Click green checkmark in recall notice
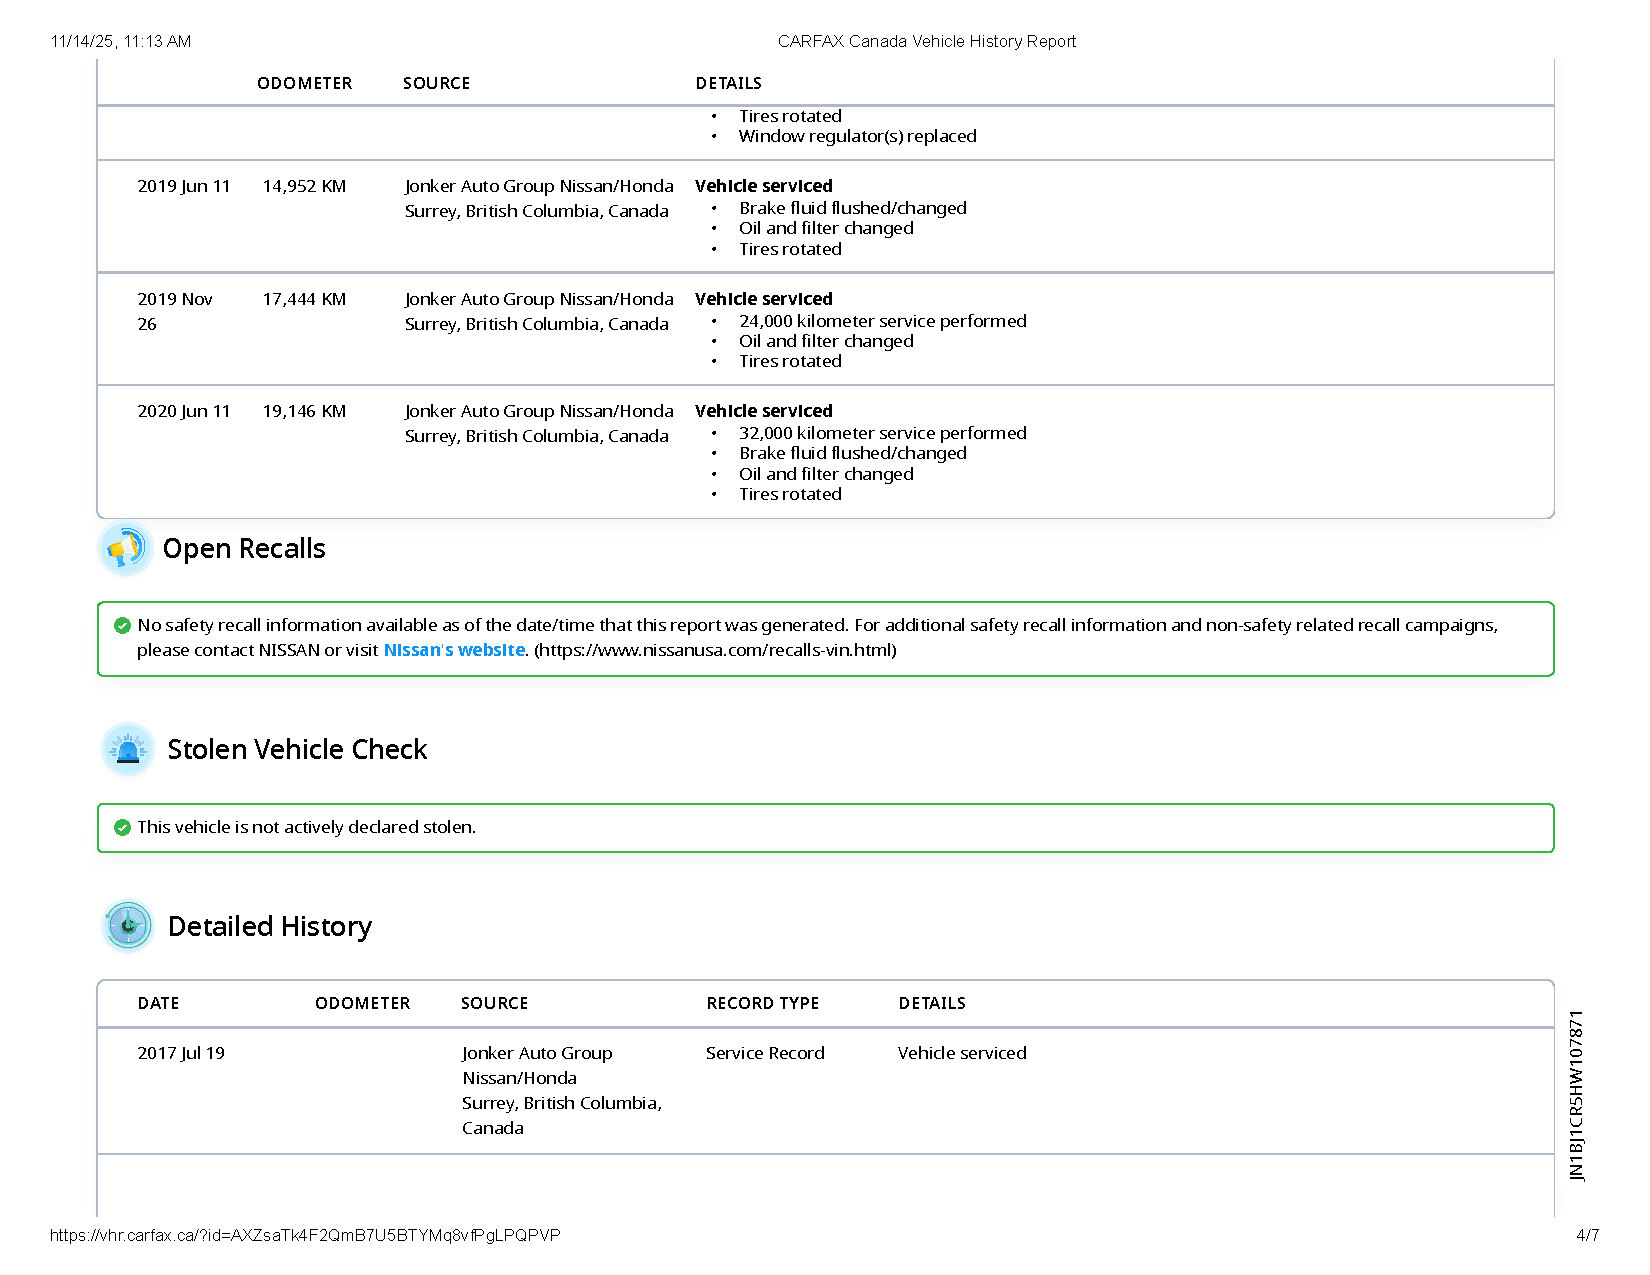The width and height of the screenshot is (1650, 1275). point(122,626)
